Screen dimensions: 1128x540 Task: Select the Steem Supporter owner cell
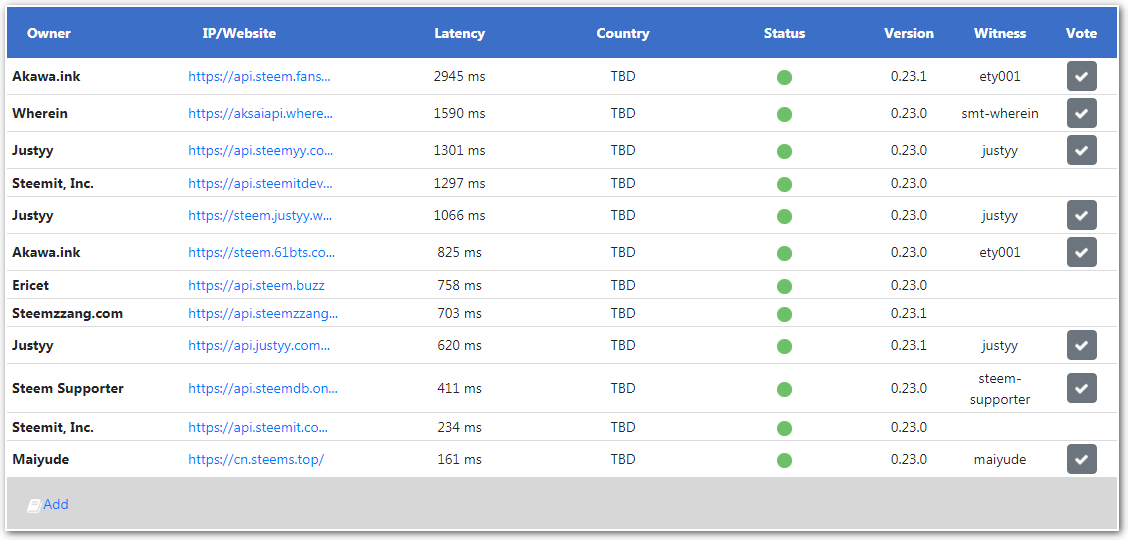coord(68,388)
